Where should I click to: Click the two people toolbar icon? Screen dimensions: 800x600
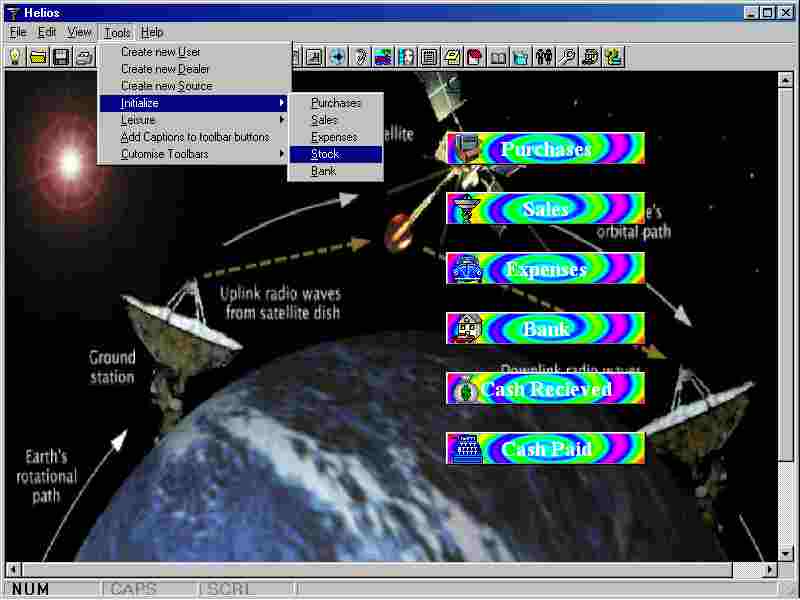tap(544, 57)
